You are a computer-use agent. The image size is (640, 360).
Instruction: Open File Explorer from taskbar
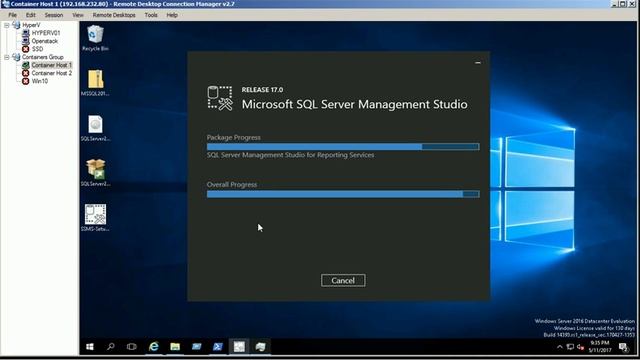(x=175, y=347)
